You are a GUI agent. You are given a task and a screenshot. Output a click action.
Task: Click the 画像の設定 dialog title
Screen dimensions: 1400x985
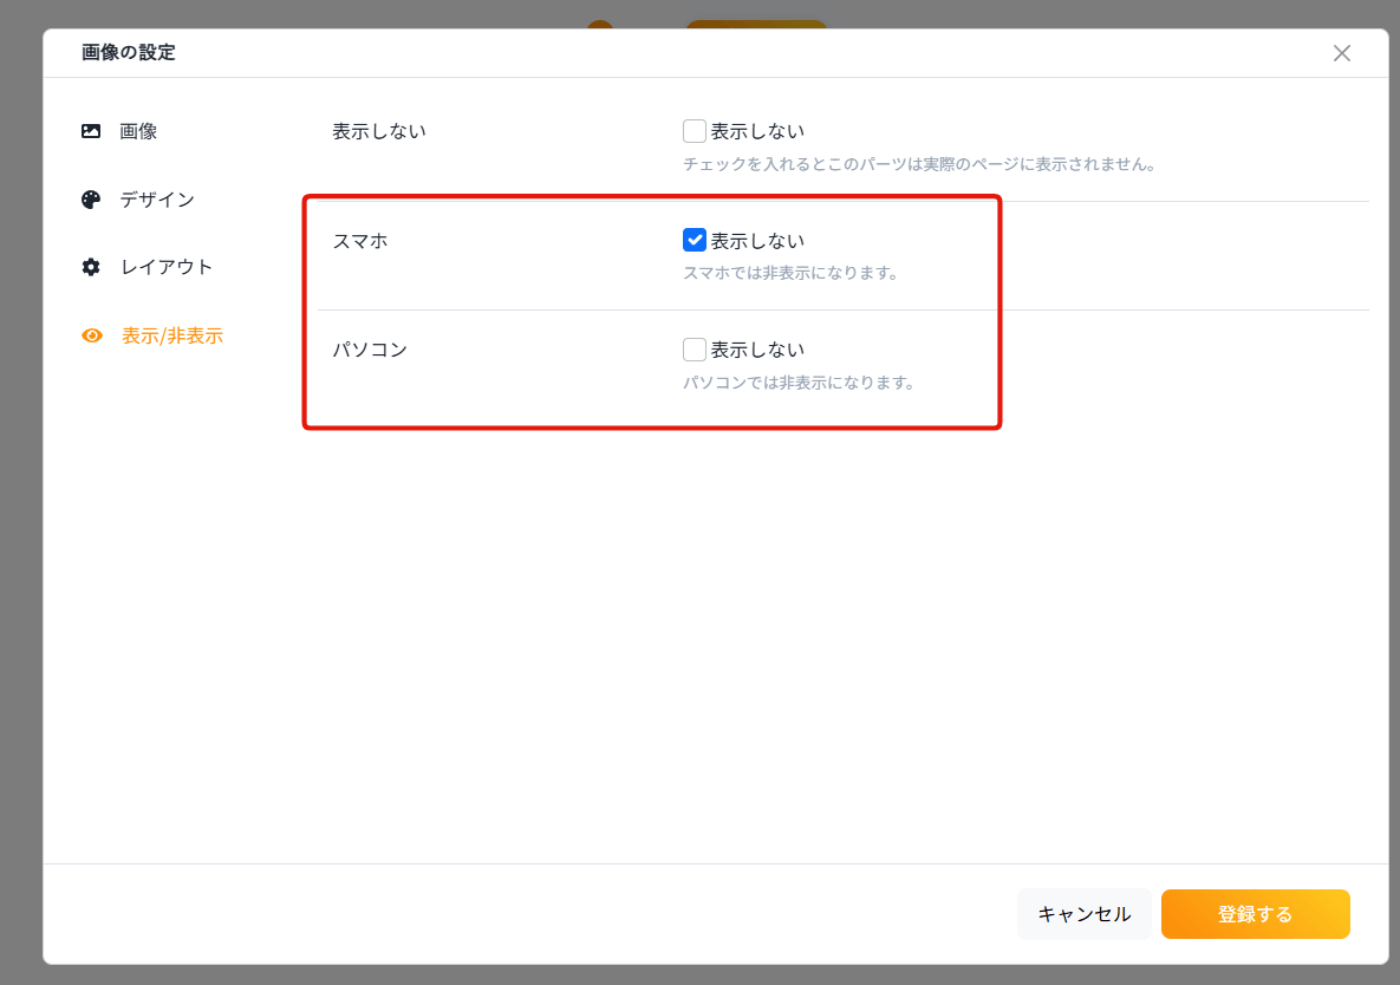128,52
